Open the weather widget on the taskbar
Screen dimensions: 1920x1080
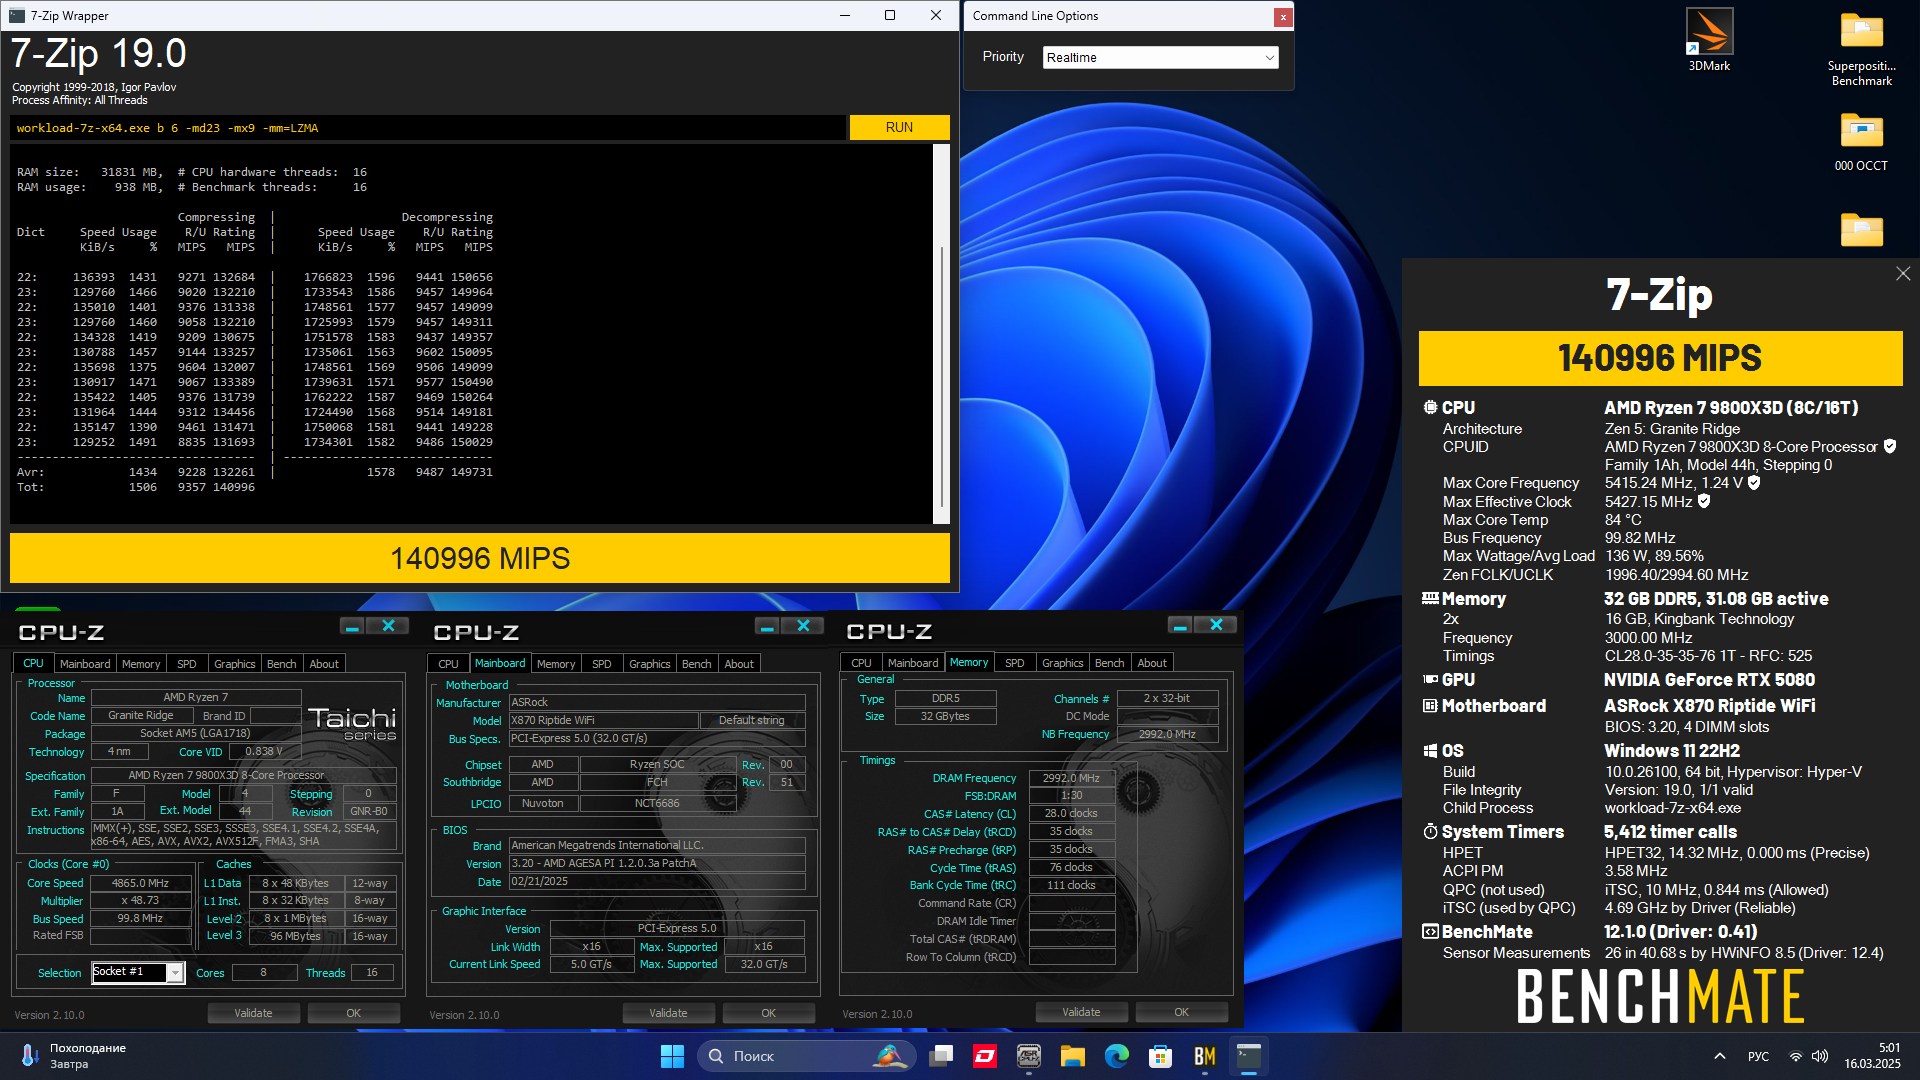click(x=72, y=1056)
